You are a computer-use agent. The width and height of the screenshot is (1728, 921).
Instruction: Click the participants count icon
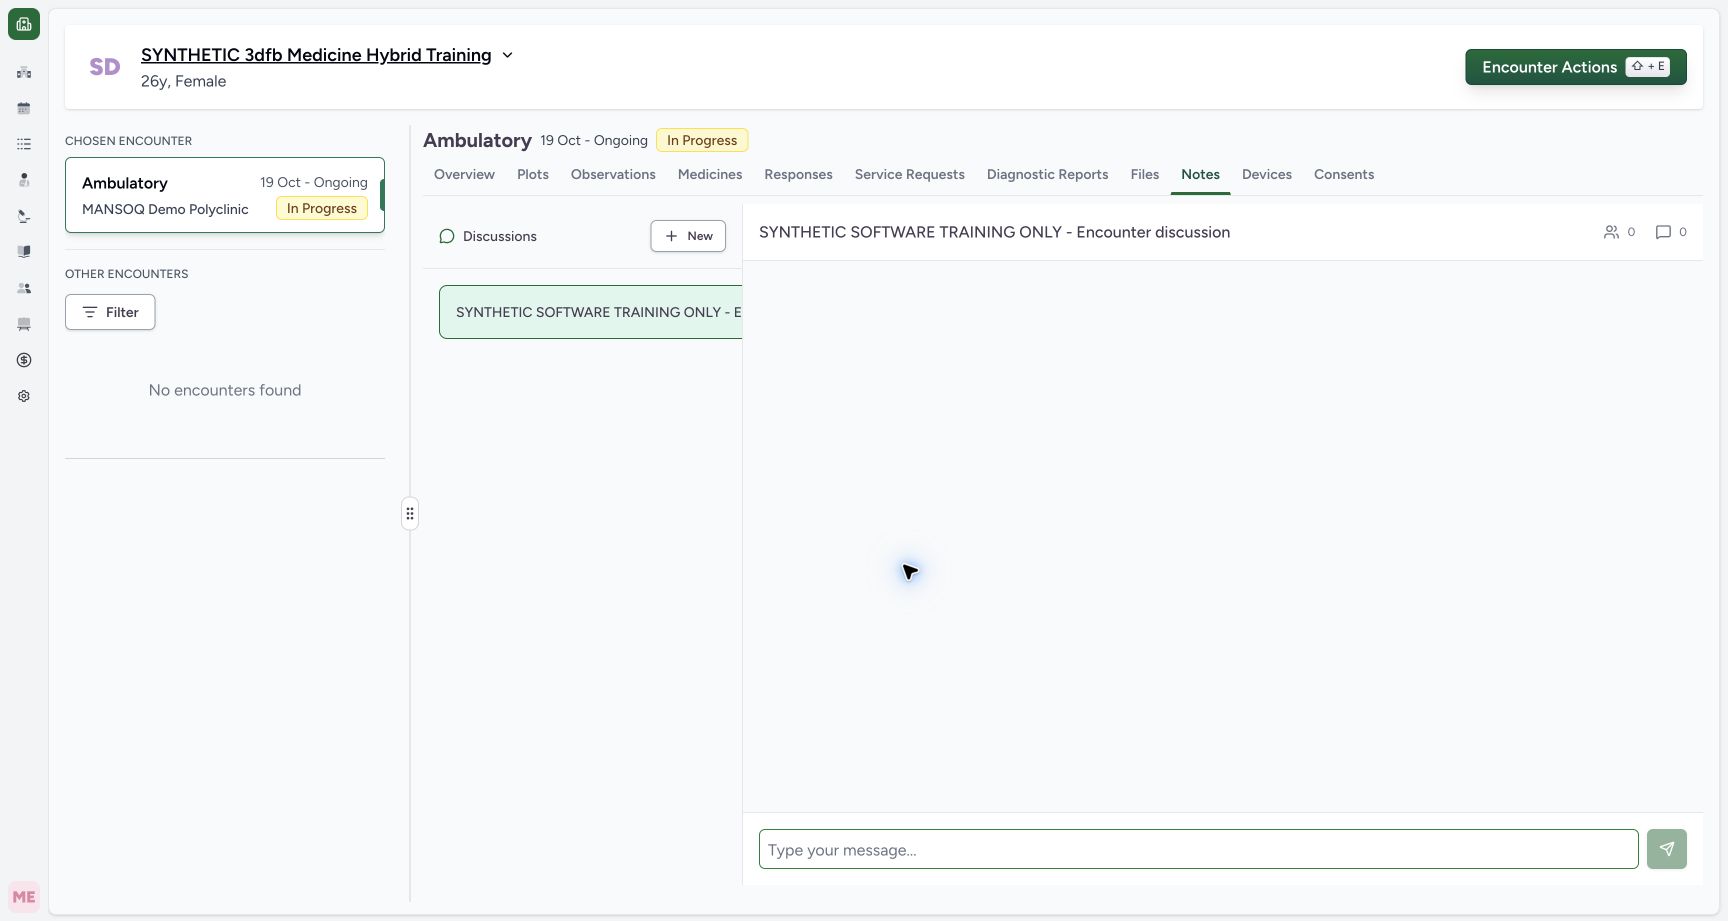[x=1611, y=232]
